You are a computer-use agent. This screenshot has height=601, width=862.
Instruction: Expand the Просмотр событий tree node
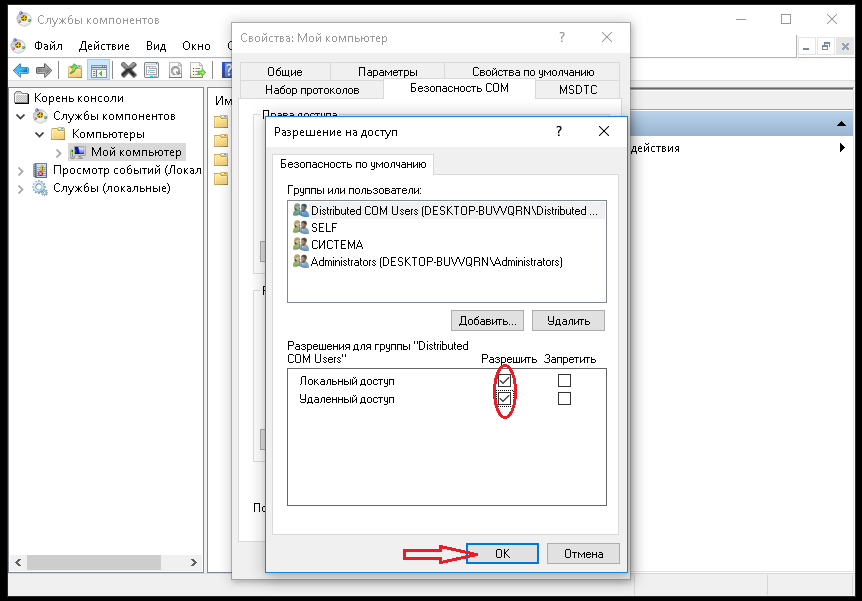(x=22, y=170)
